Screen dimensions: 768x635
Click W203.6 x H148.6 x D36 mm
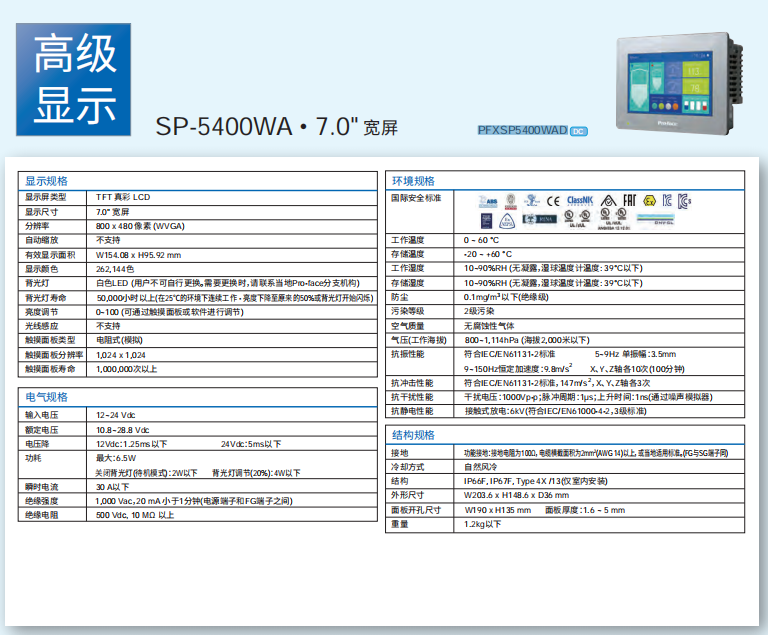pos(516,495)
